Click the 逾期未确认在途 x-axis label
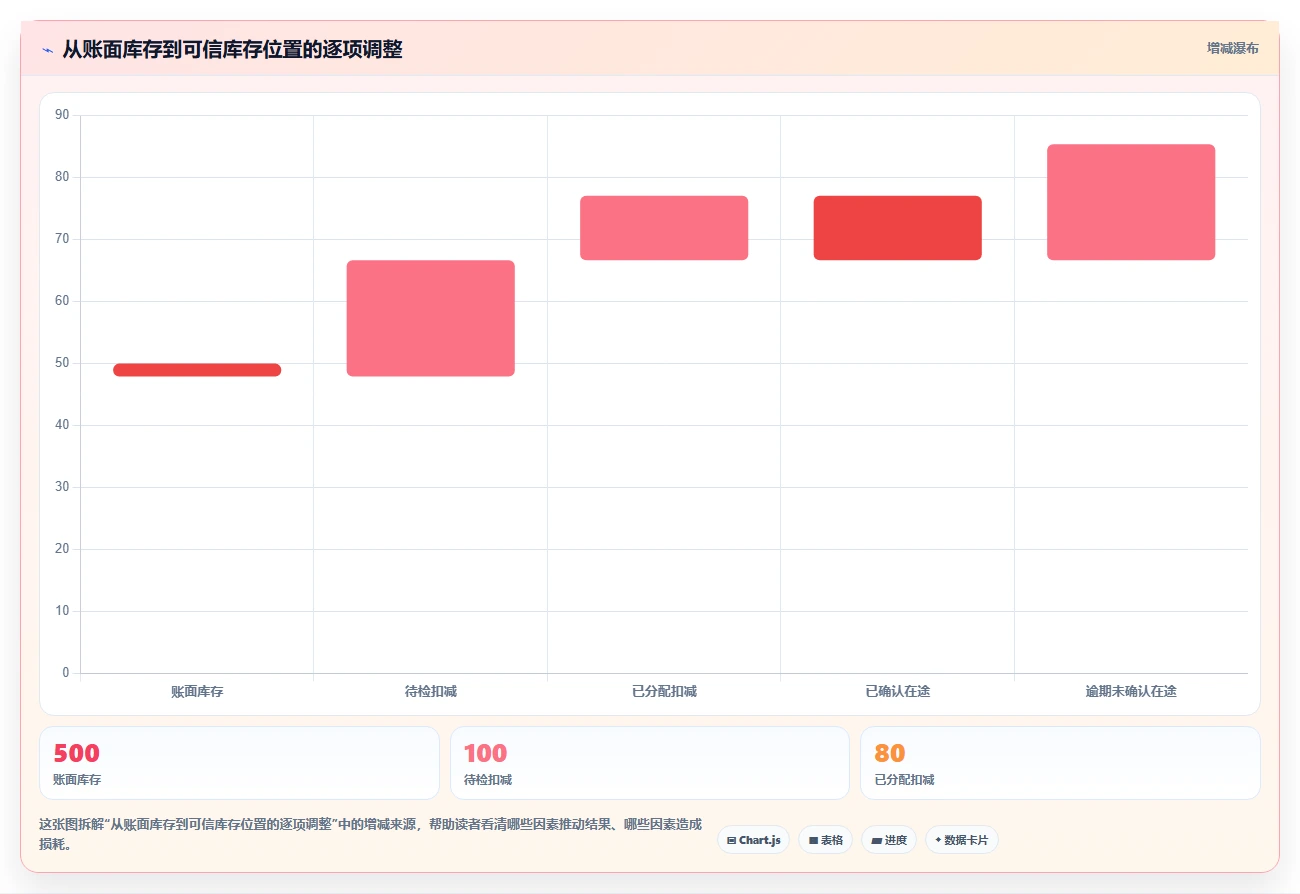 (1131, 691)
